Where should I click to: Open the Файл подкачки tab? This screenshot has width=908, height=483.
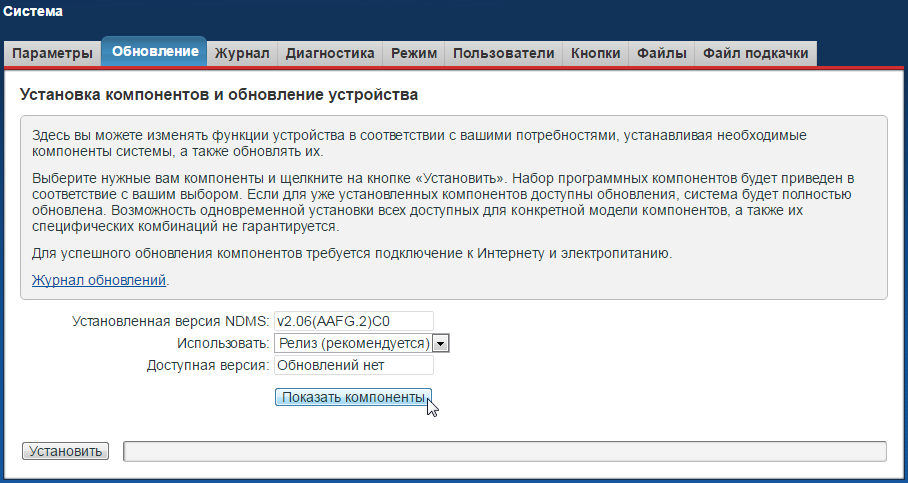click(x=756, y=53)
